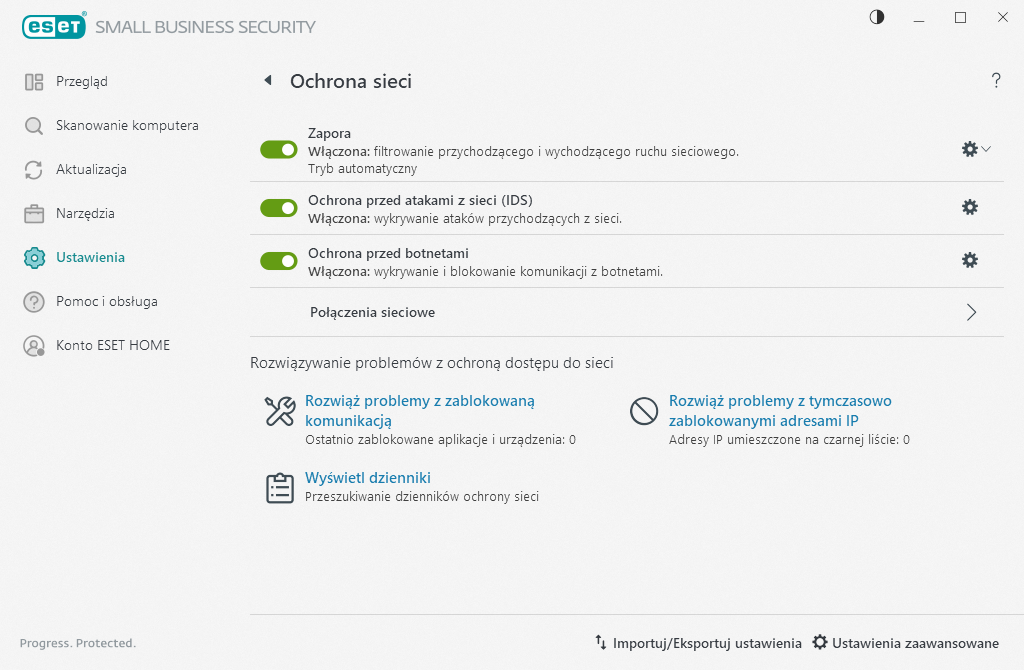The height and width of the screenshot is (670, 1024).
Task: Select Skanowanie komputera in the sidebar
Action: (x=127, y=126)
